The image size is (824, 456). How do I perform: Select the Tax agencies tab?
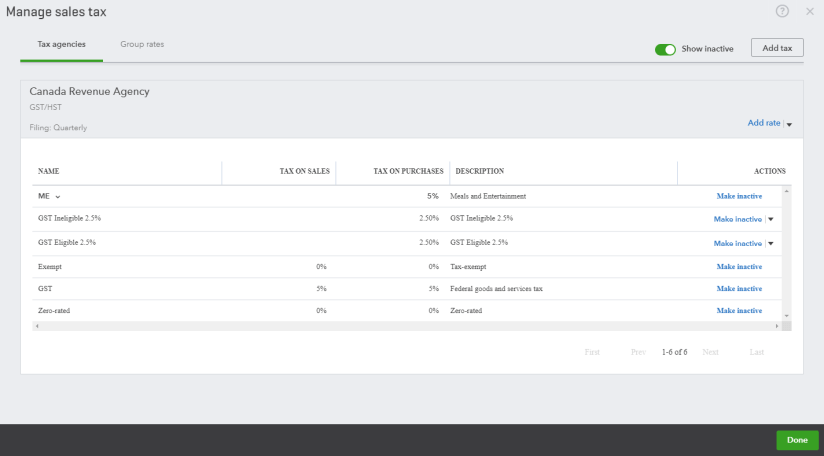point(61,45)
